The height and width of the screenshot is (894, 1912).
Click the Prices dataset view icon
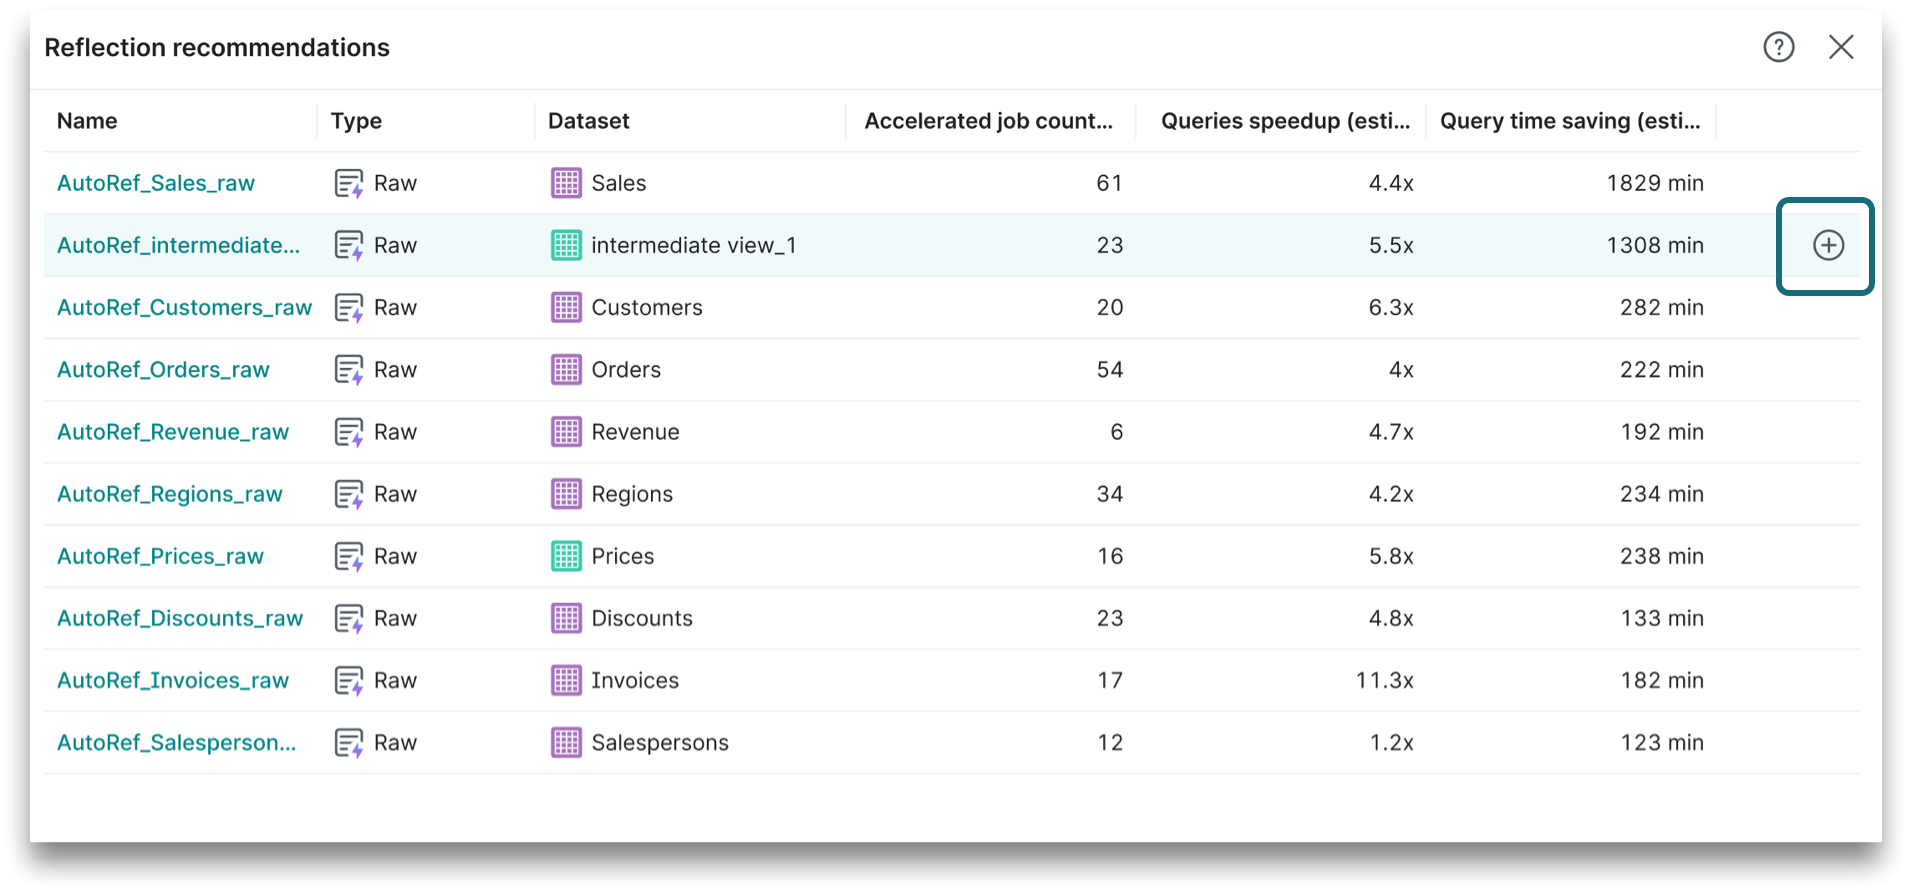[566, 556]
